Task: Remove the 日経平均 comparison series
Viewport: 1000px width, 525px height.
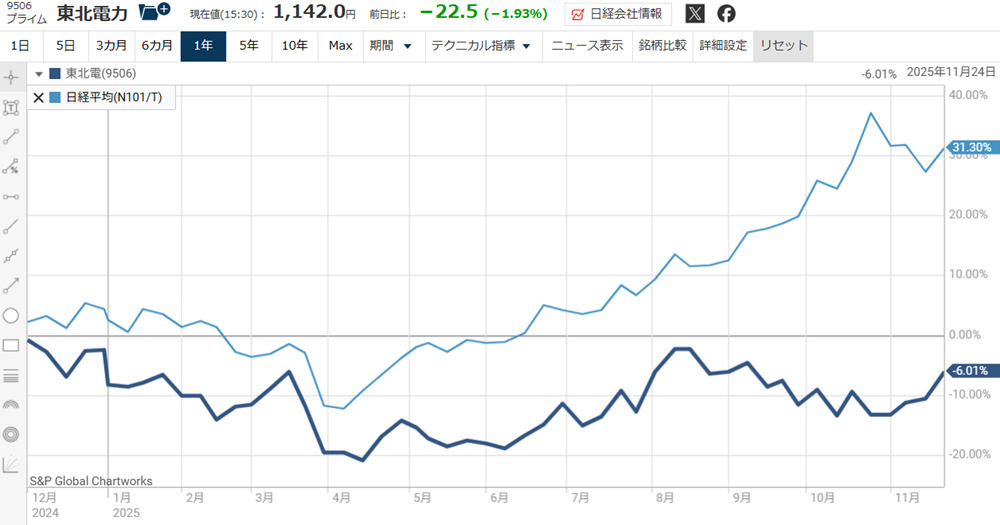Action: [39, 97]
